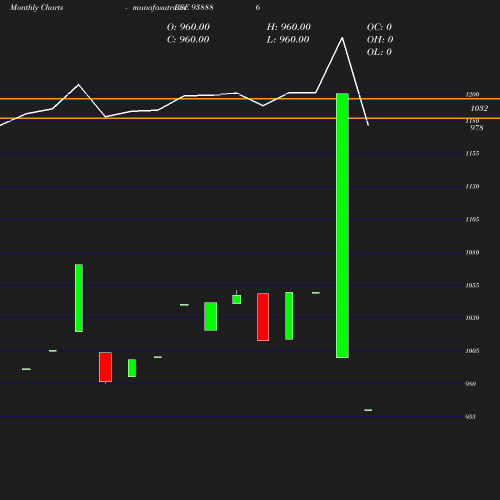This screenshot has height=500, width=500.
Task: Click the 1105 price axis label
Action: tap(472, 219)
